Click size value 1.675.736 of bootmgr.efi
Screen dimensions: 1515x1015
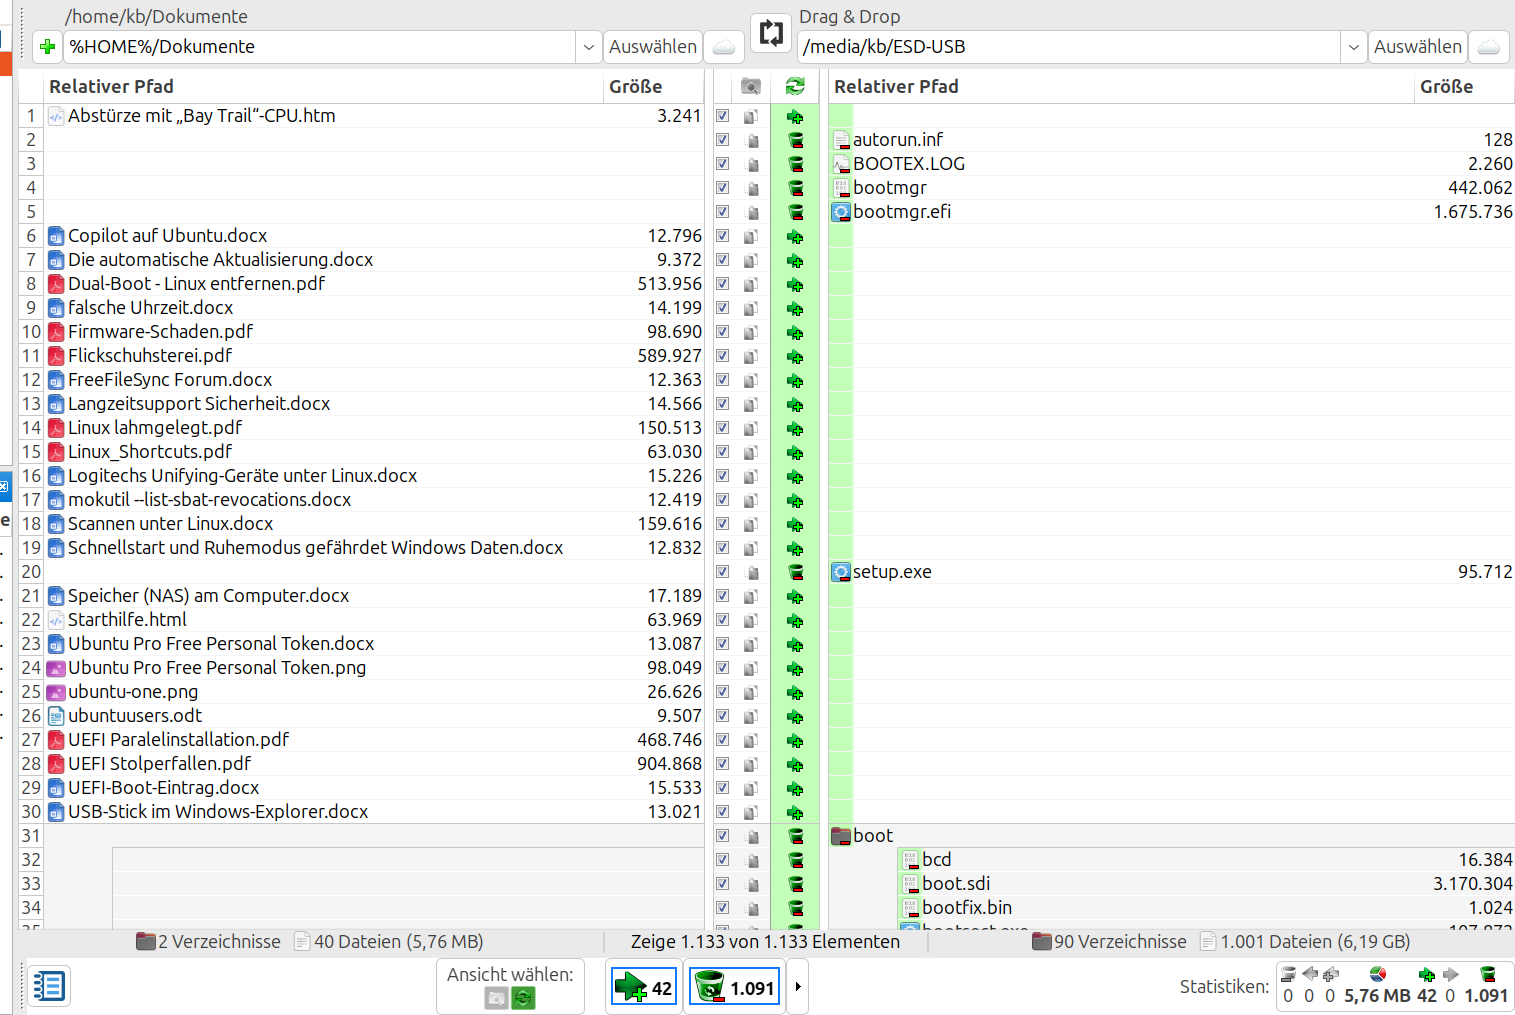(x=1473, y=212)
